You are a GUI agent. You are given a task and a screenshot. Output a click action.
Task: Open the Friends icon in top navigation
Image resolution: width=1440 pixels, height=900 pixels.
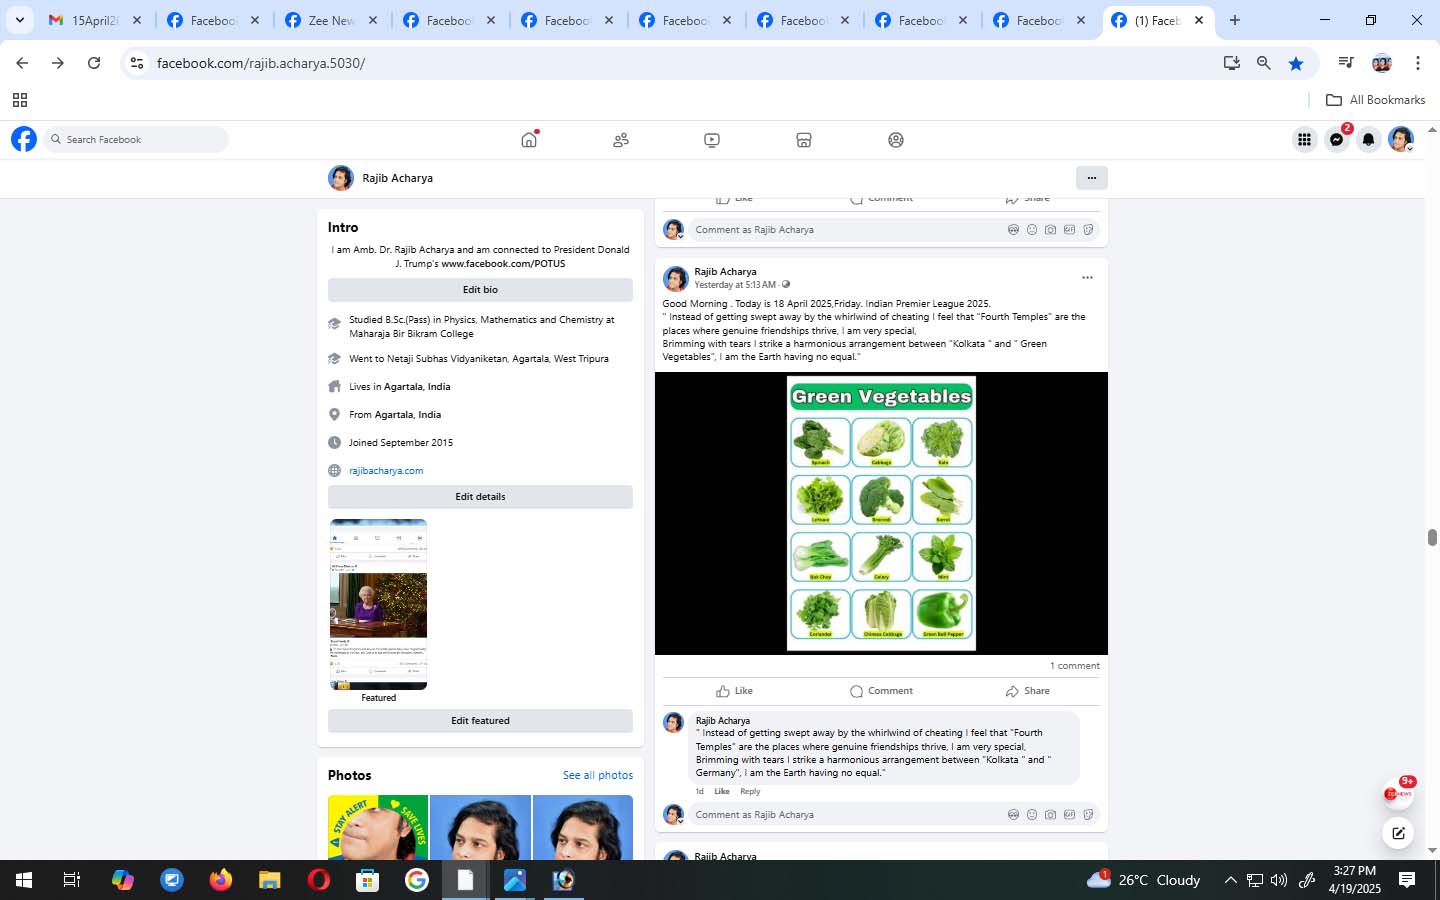(x=621, y=140)
